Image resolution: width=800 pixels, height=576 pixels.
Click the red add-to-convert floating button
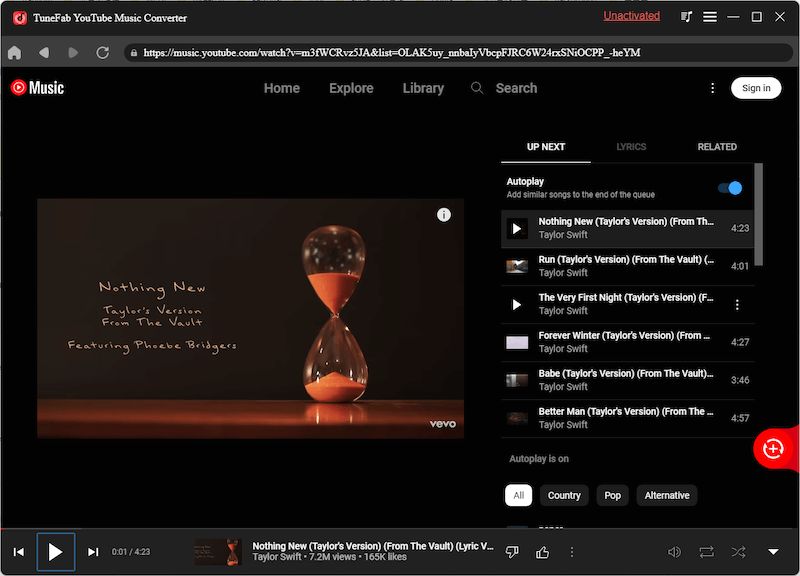[x=773, y=449]
